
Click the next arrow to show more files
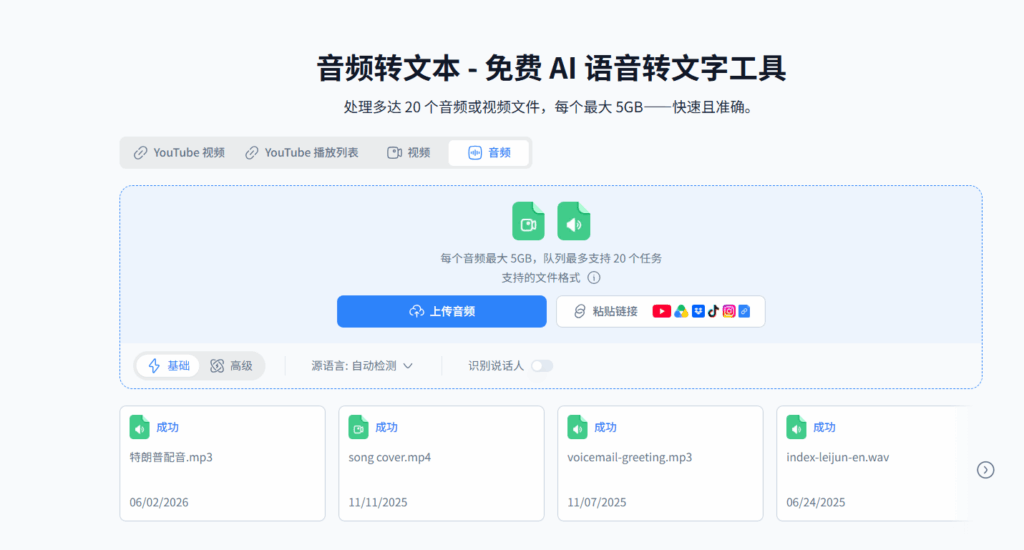tap(985, 470)
